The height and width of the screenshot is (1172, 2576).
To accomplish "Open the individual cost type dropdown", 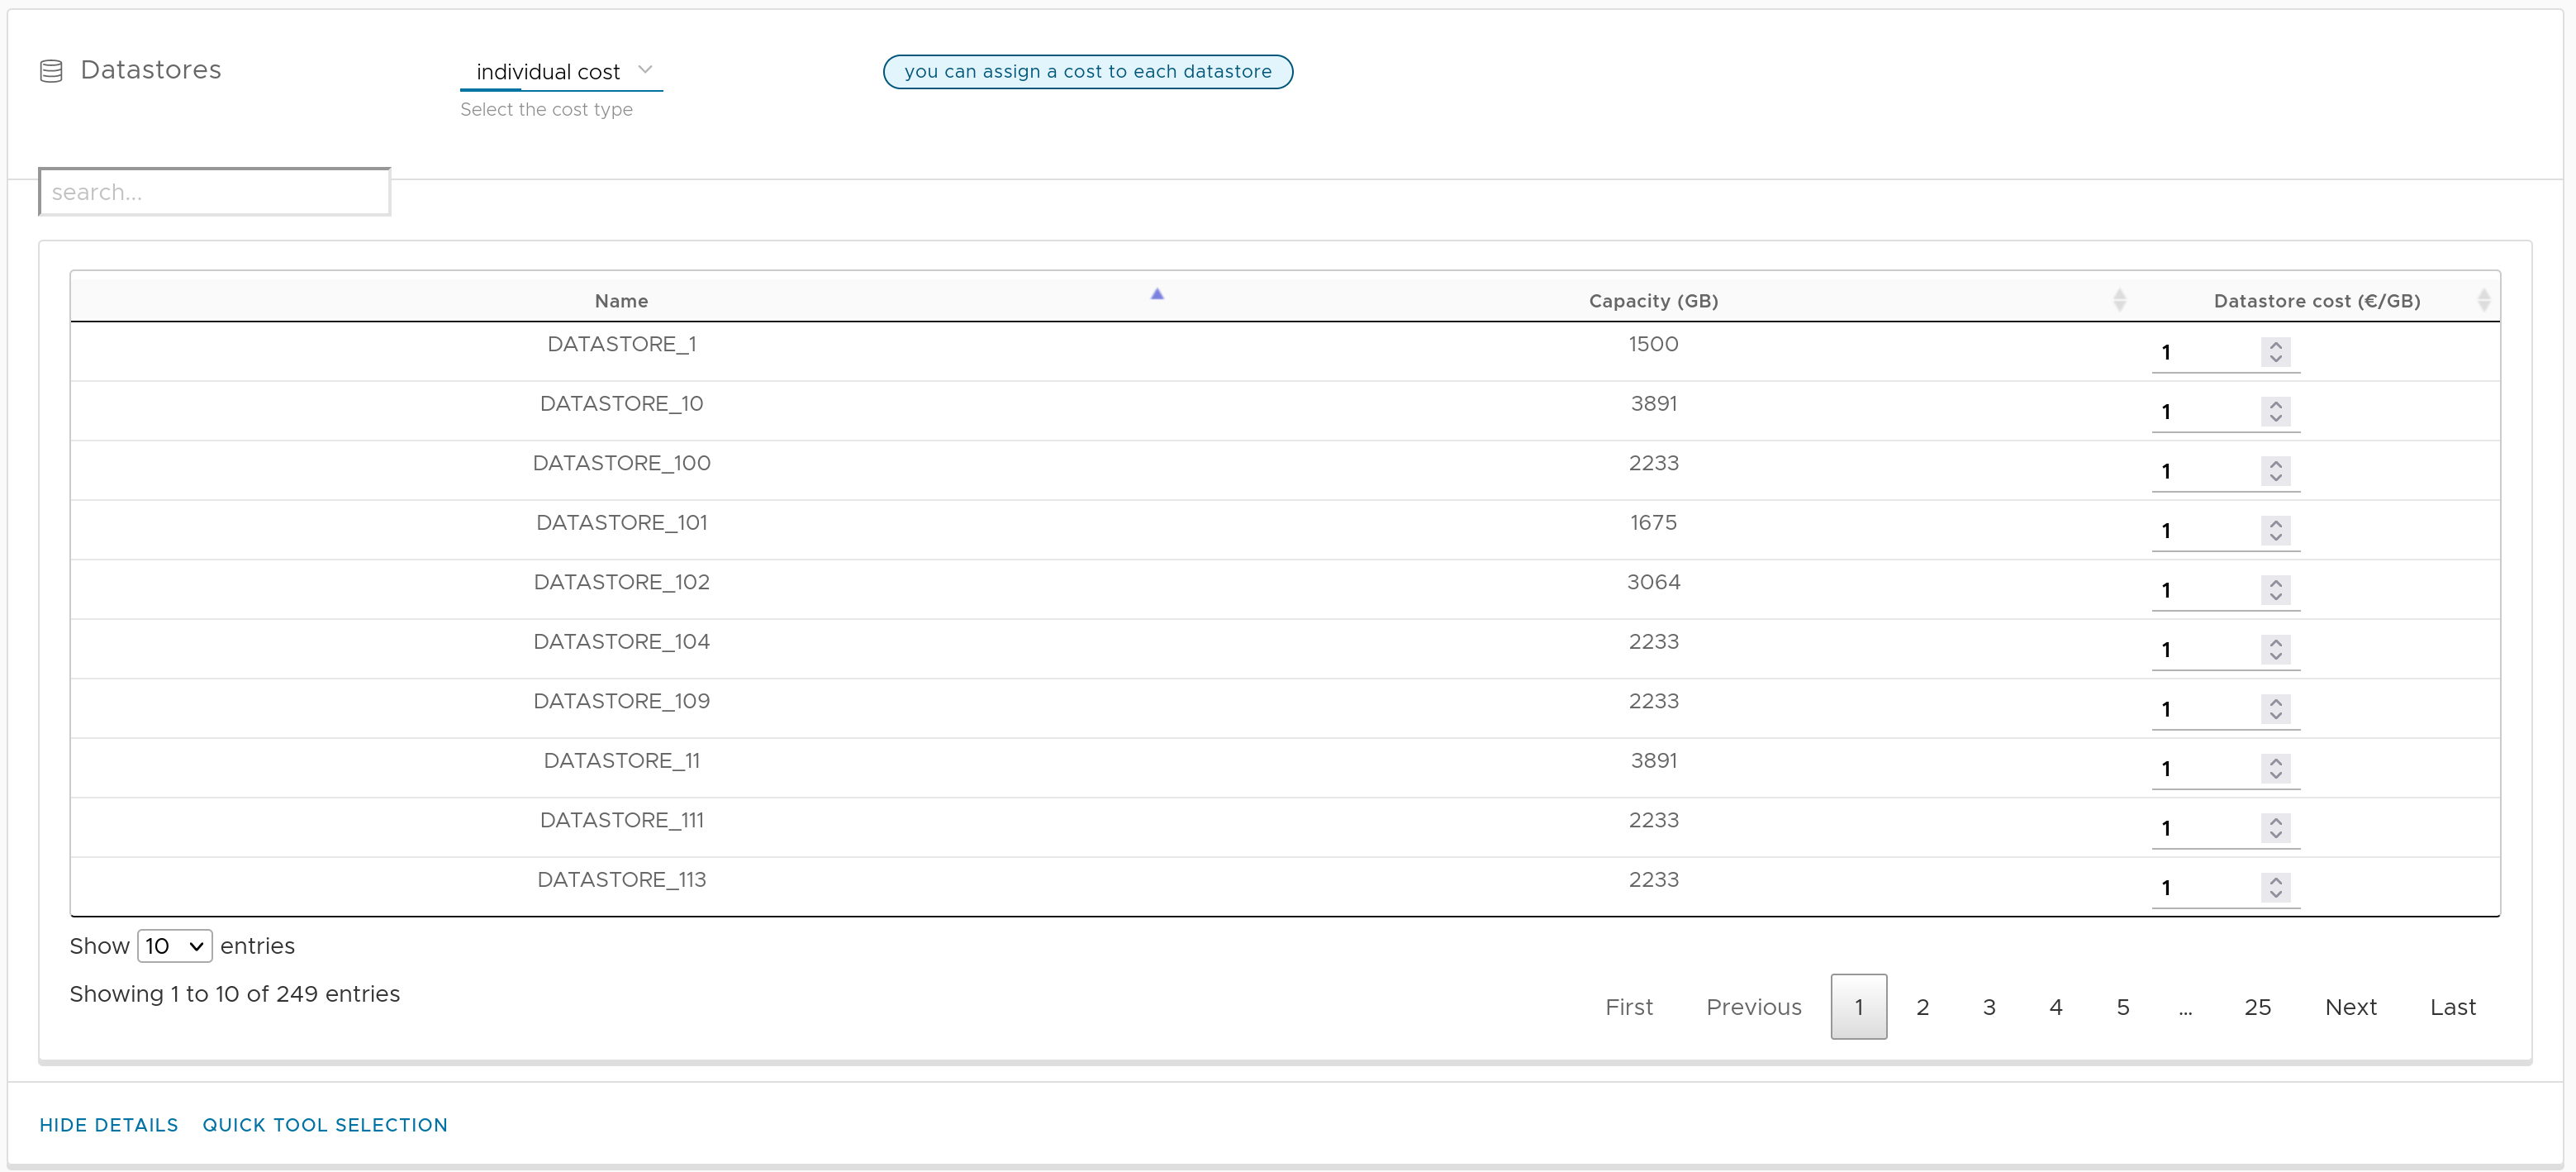I will pyautogui.click(x=561, y=72).
